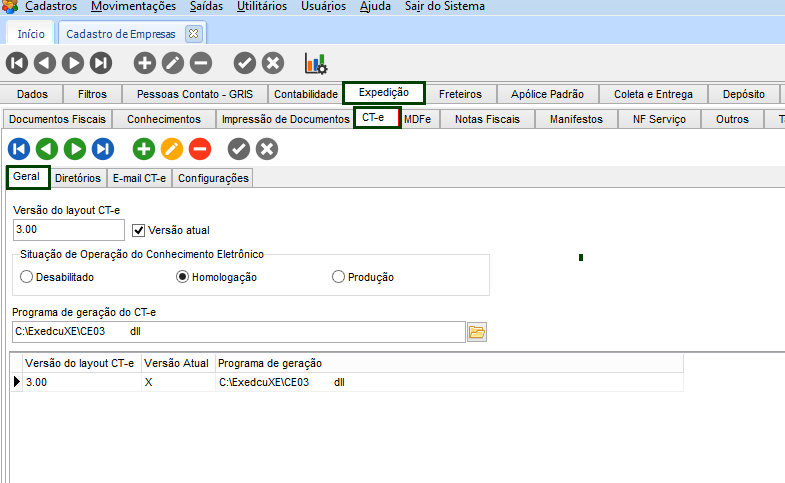Open the Freteiros tab
Image resolution: width=785 pixels, height=483 pixels.
tap(460, 94)
